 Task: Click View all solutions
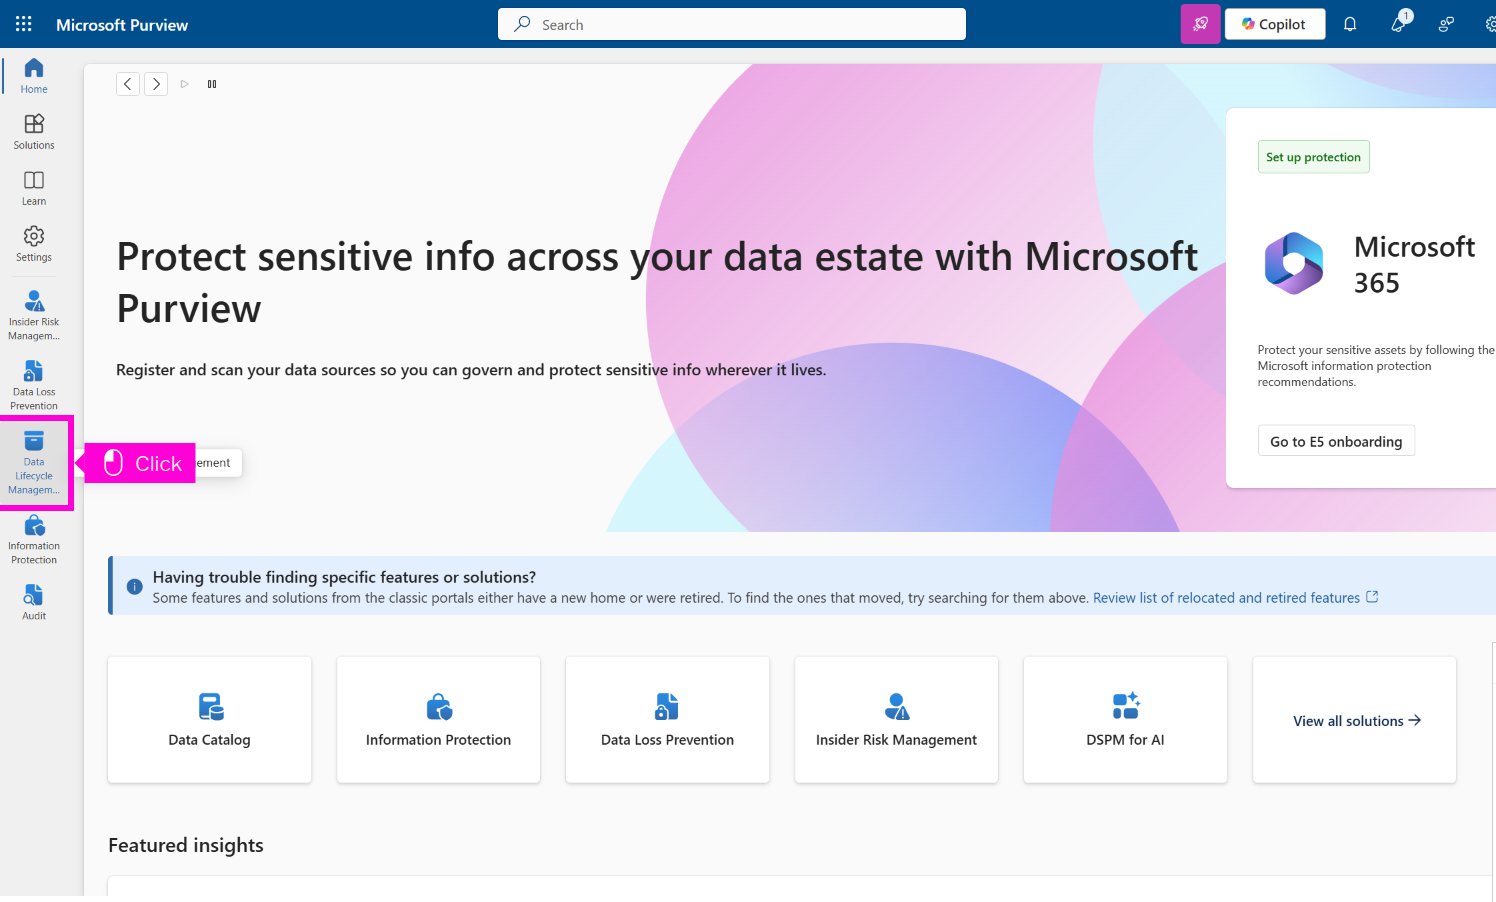pos(1355,721)
